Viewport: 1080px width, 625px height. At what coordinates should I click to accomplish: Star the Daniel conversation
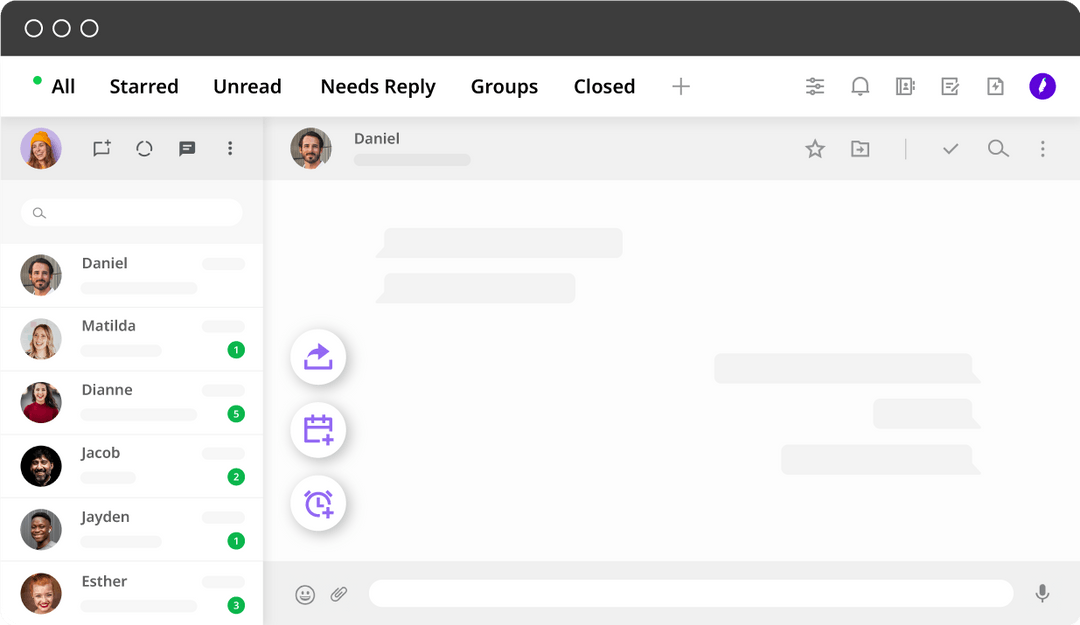click(815, 149)
